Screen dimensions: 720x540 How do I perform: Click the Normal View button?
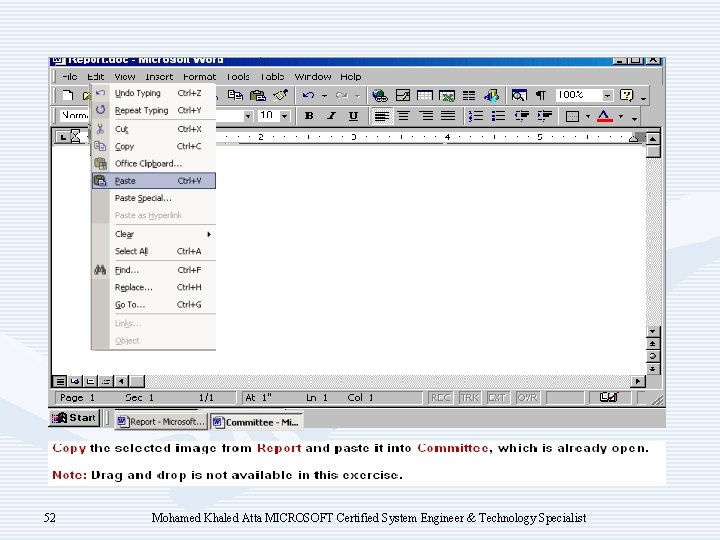tap(60, 381)
